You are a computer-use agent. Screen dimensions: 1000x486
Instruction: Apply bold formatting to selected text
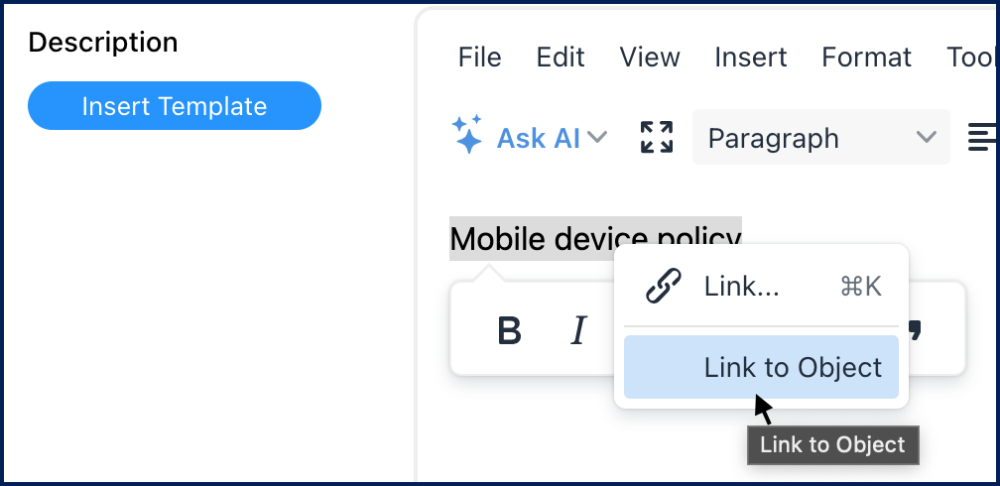click(x=510, y=331)
